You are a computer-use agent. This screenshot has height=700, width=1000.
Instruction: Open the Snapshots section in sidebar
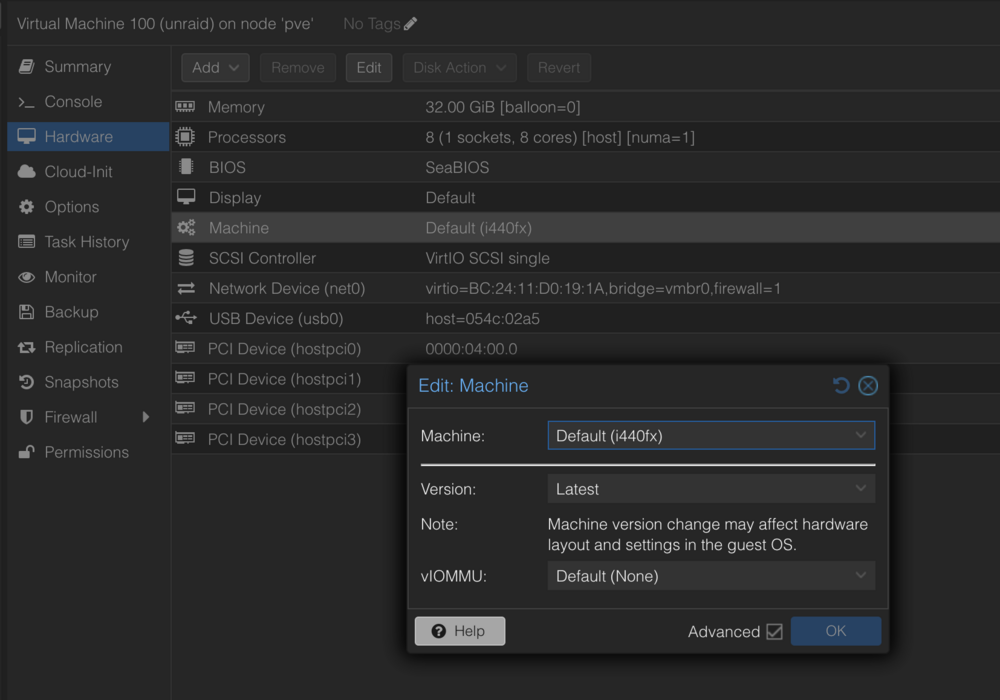(81, 382)
